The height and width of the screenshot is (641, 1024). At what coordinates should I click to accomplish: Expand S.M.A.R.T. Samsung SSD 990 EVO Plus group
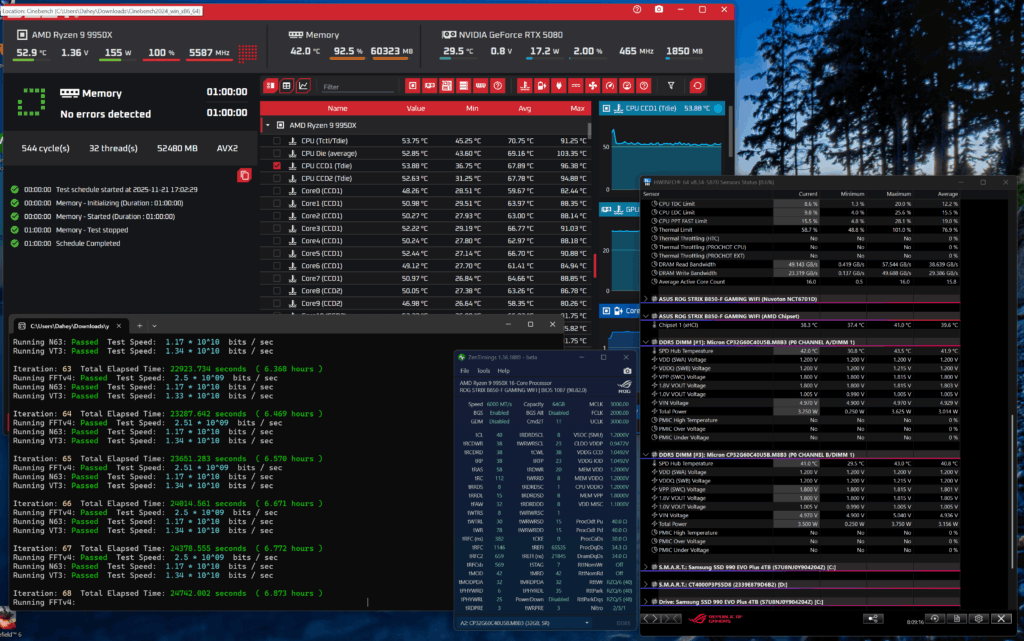coord(646,567)
